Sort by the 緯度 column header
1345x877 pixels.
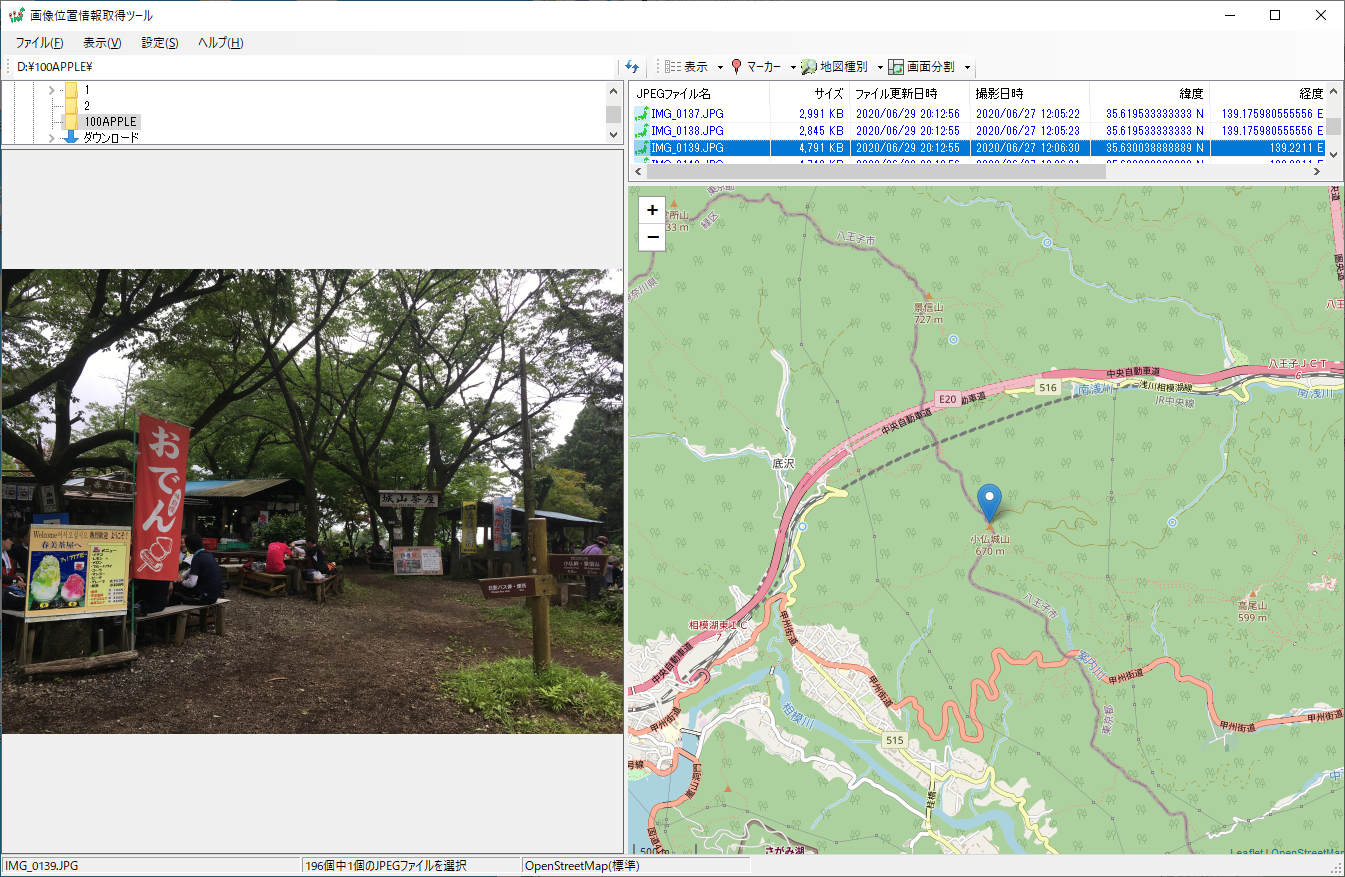pyautogui.click(x=1150, y=94)
